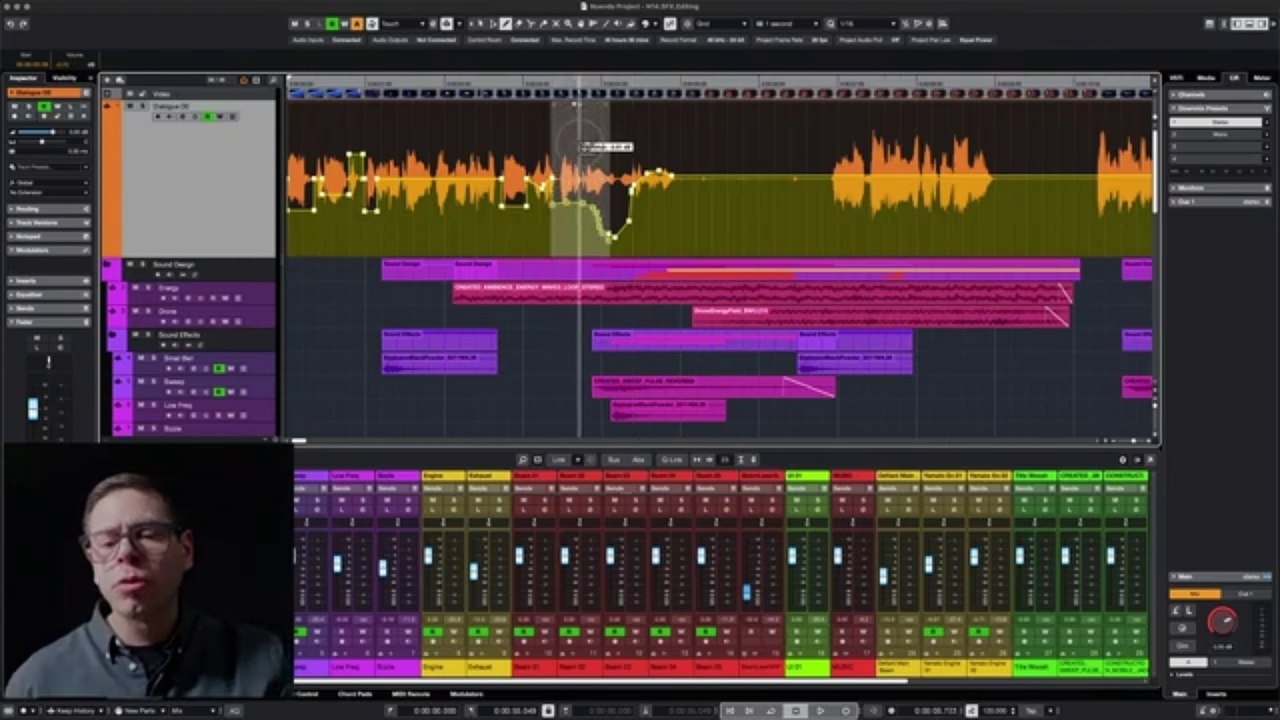
Task: Click the tempo field showing 120.000
Action: [997, 710]
